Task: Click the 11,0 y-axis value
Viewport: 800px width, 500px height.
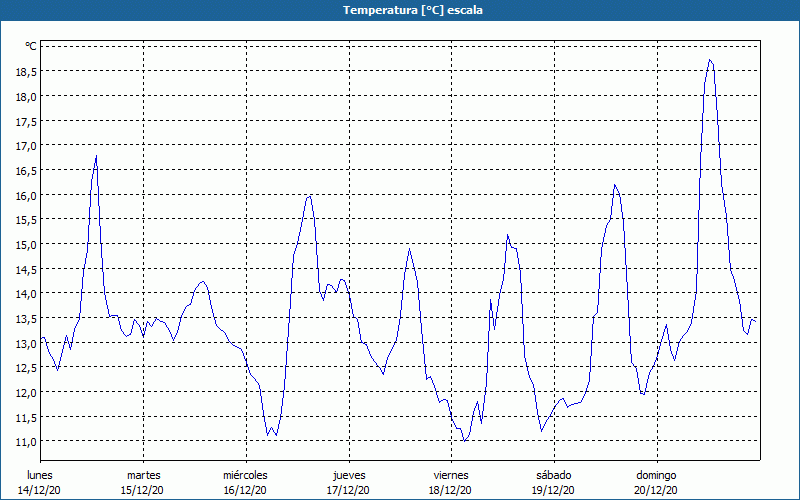Action: 27,442
